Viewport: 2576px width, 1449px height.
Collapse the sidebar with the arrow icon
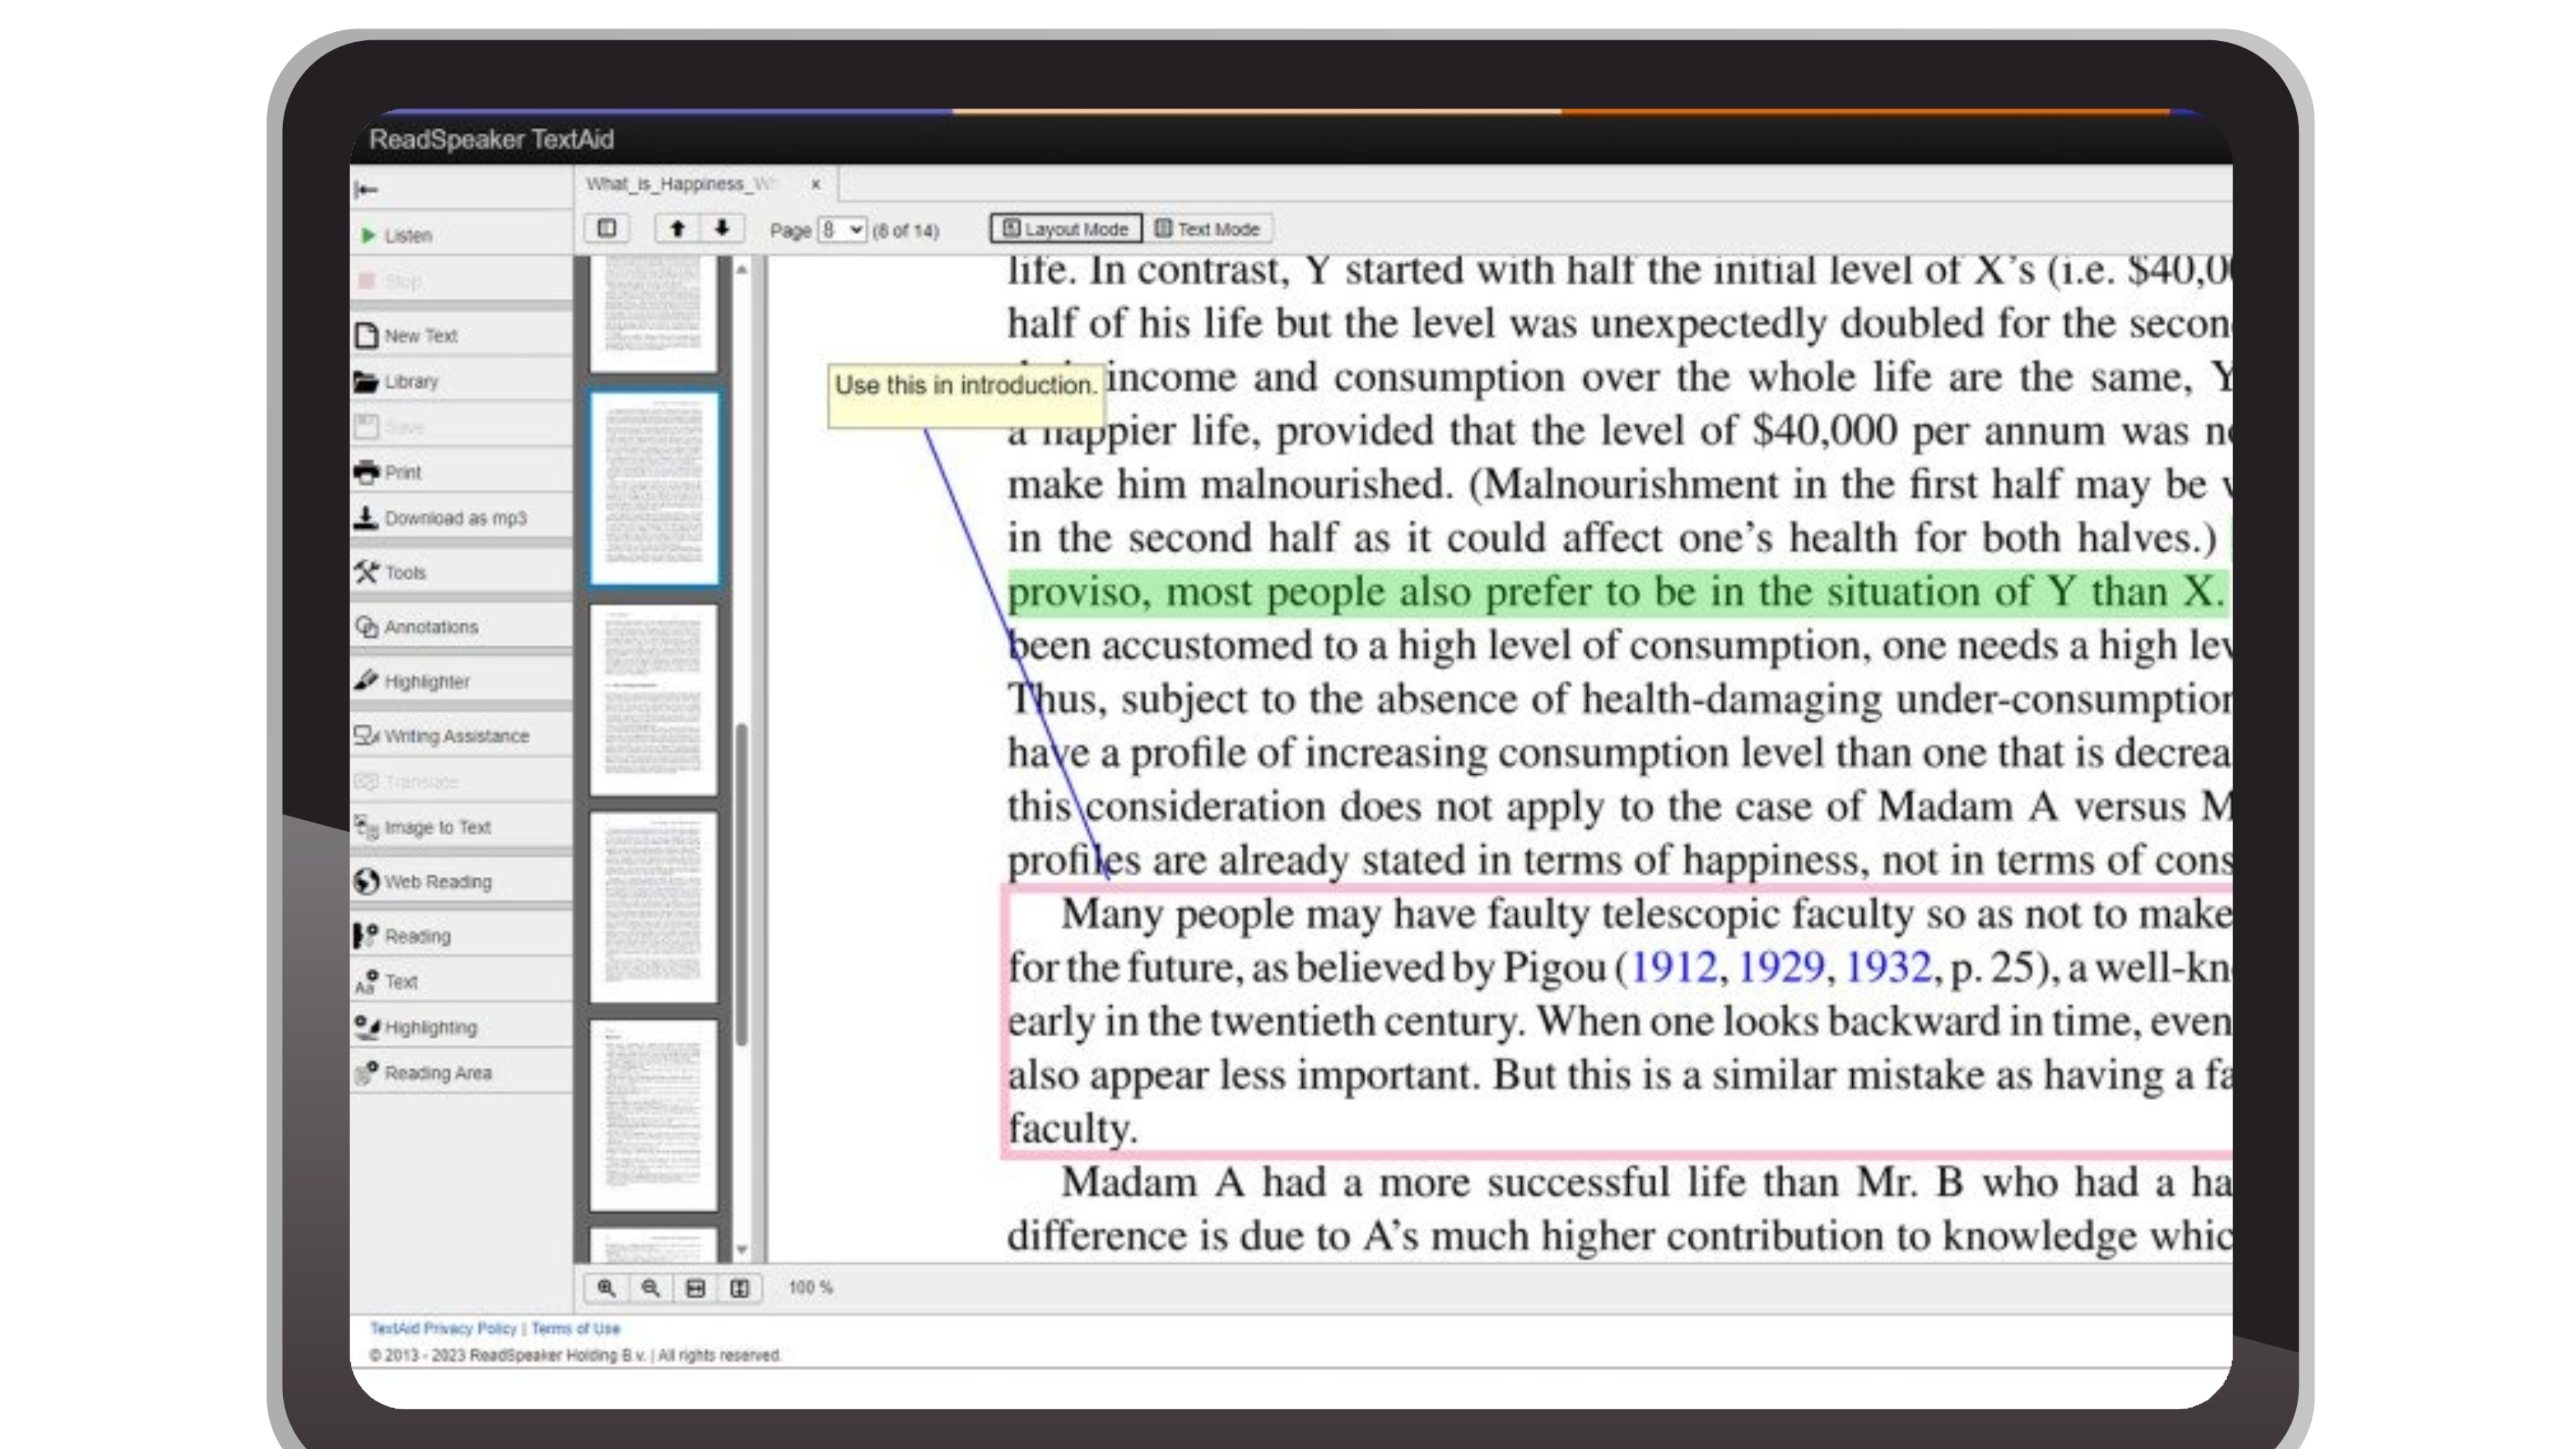[x=366, y=189]
